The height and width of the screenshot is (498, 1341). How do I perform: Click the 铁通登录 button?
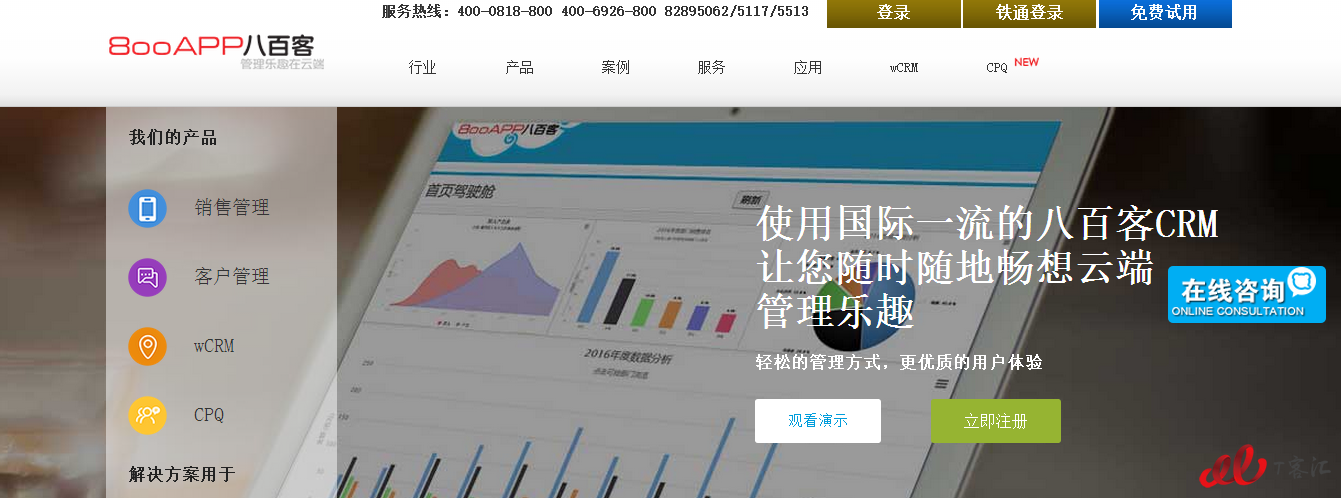coord(1029,13)
